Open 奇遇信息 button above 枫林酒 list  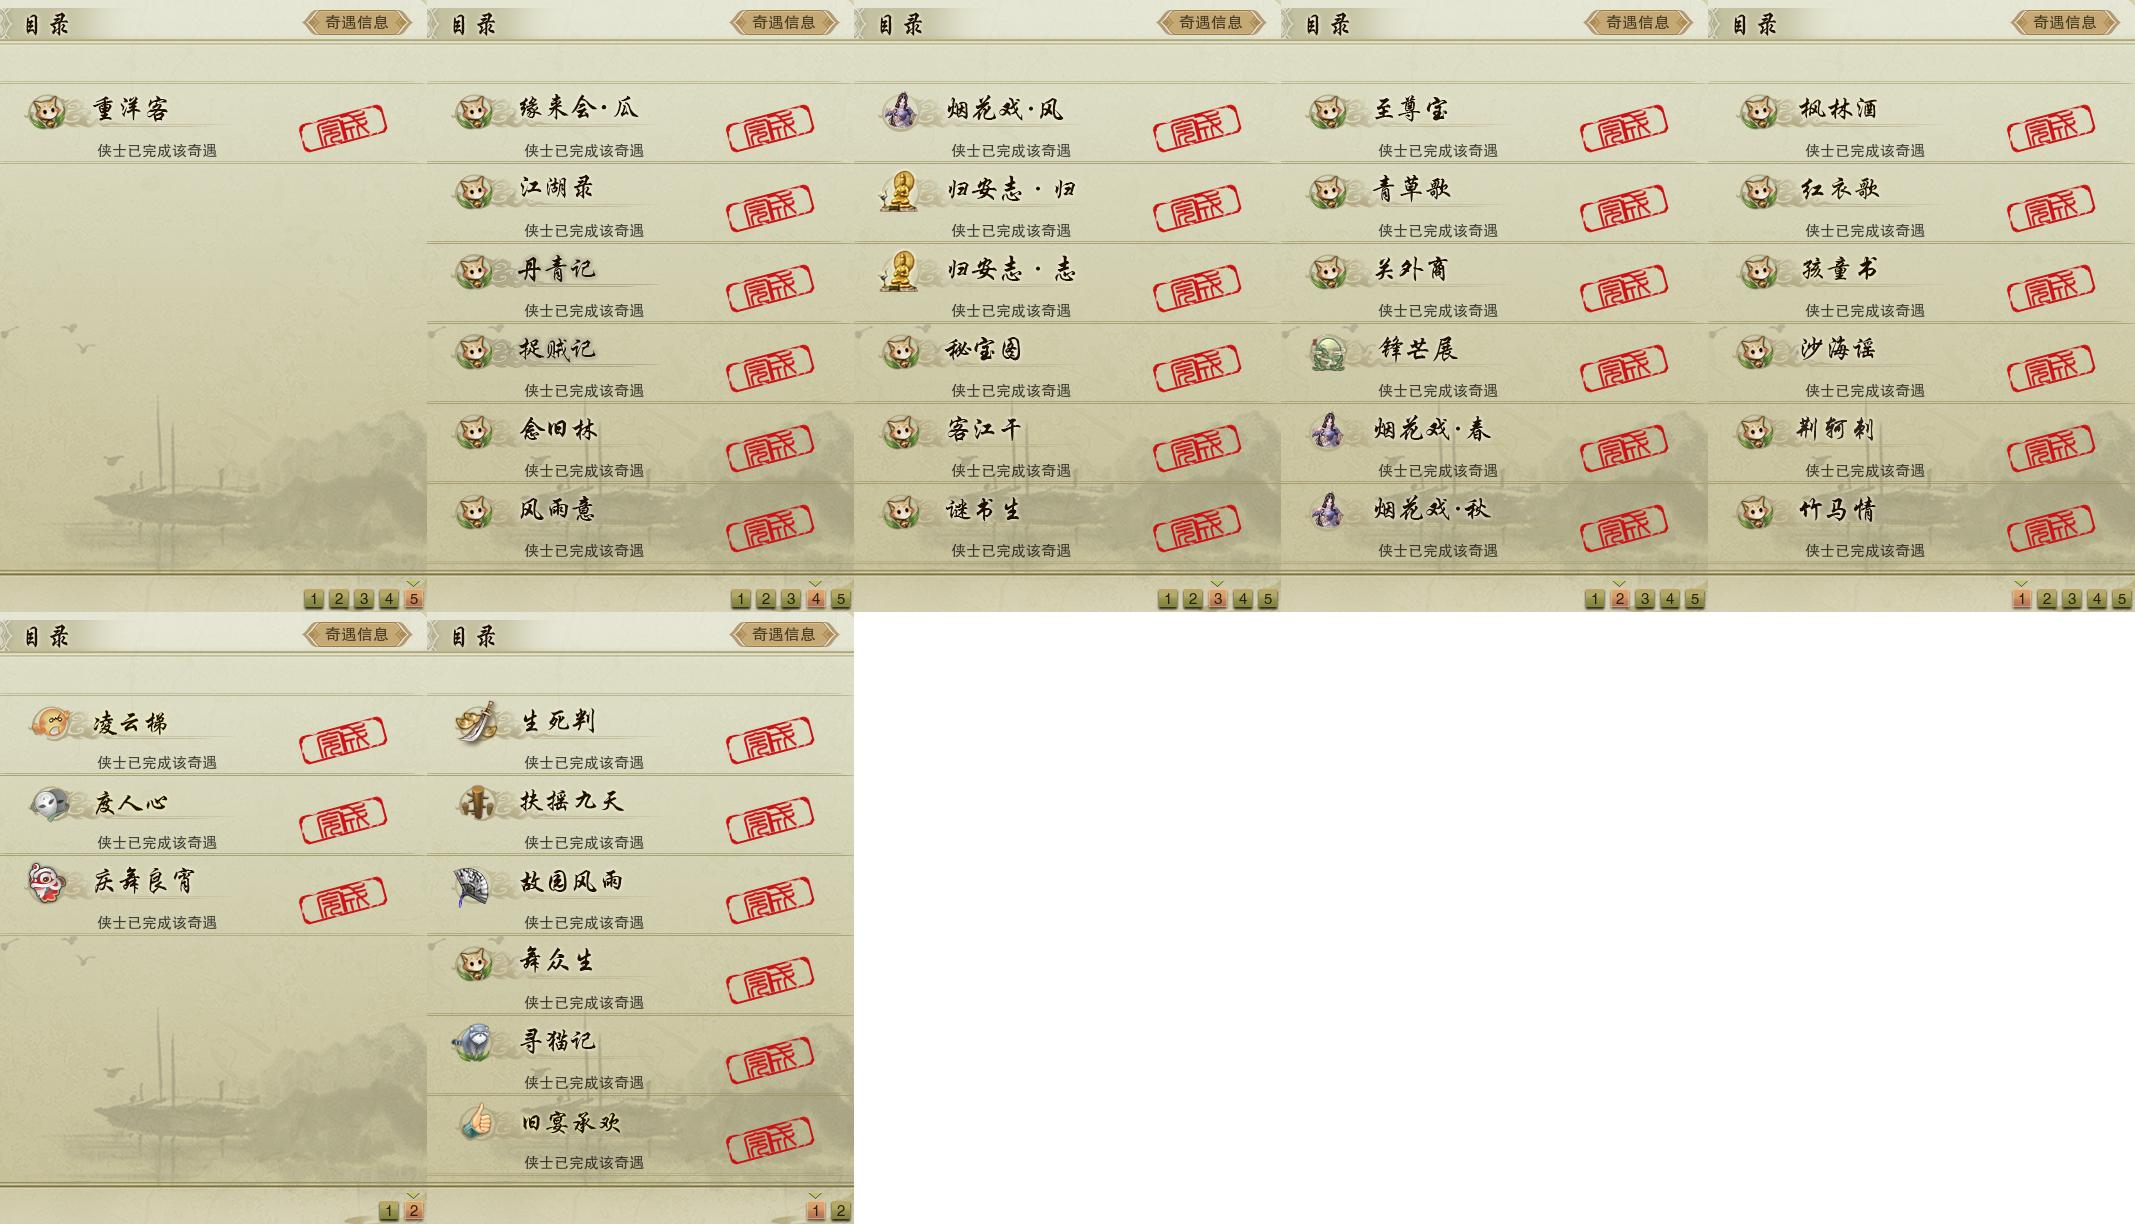pos(2065,22)
